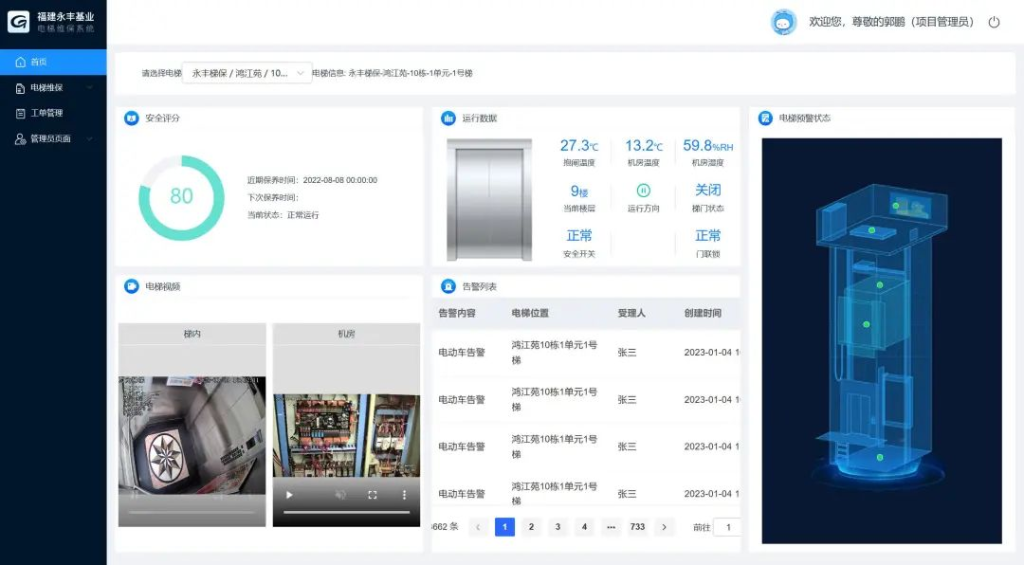Viewport: 1024px width, 565px height.
Task: Select 首页 in the sidebar
Action: [x=38, y=62]
